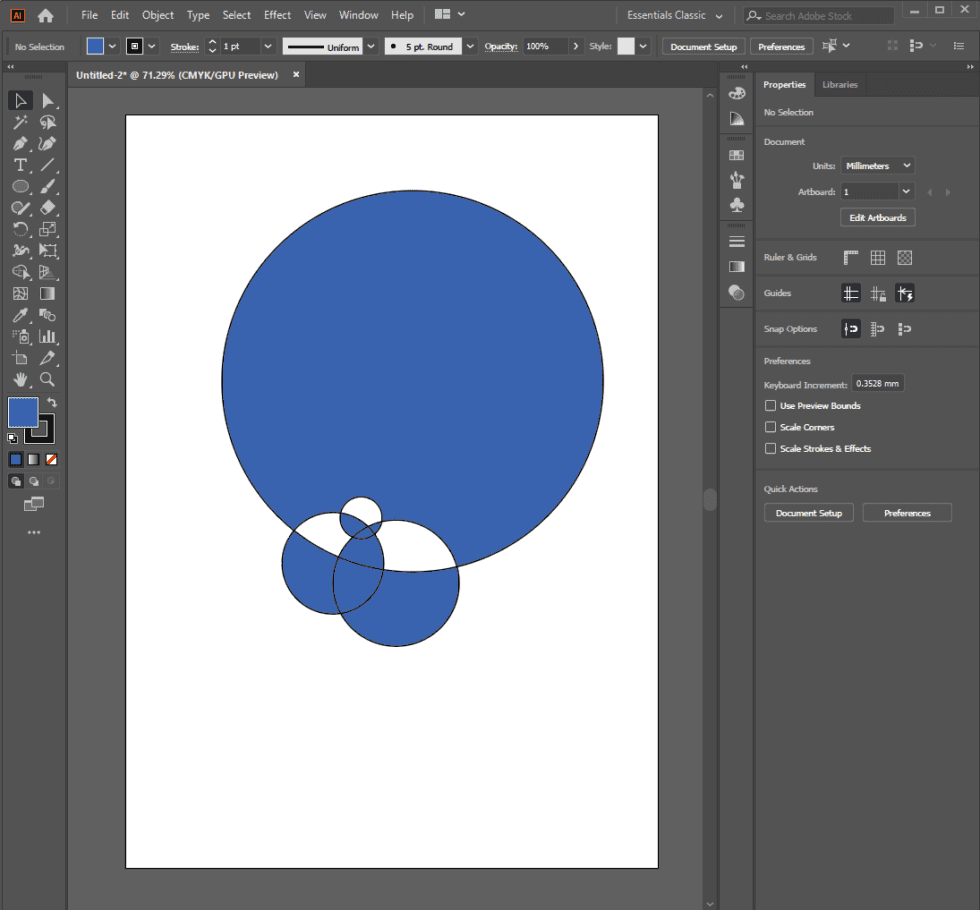
Task: Select the Ellipse tool
Action: [x=20, y=187]
